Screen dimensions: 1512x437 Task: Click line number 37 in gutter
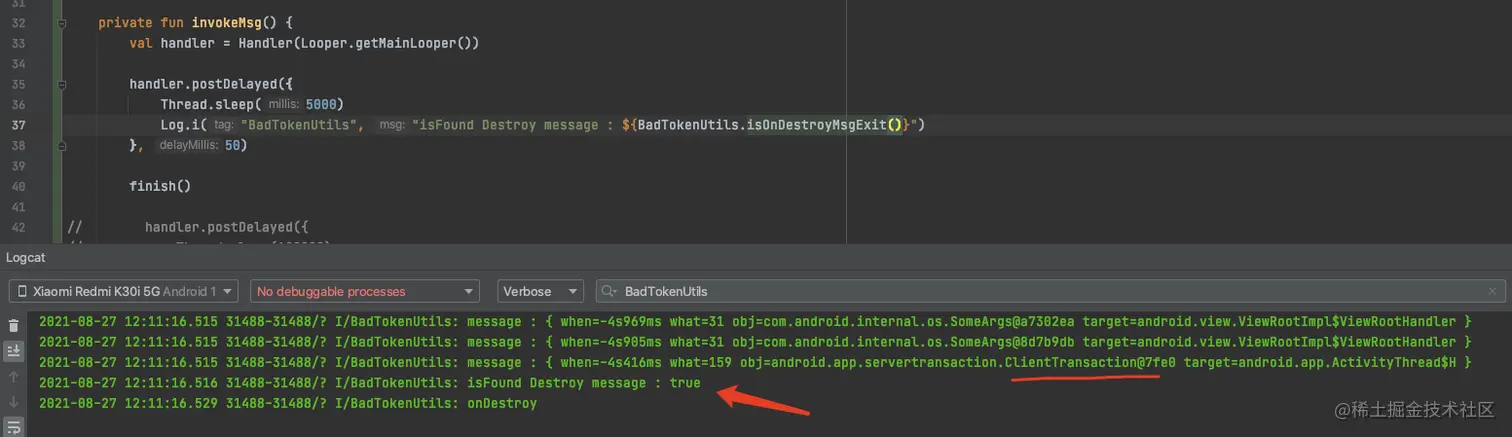19,125
